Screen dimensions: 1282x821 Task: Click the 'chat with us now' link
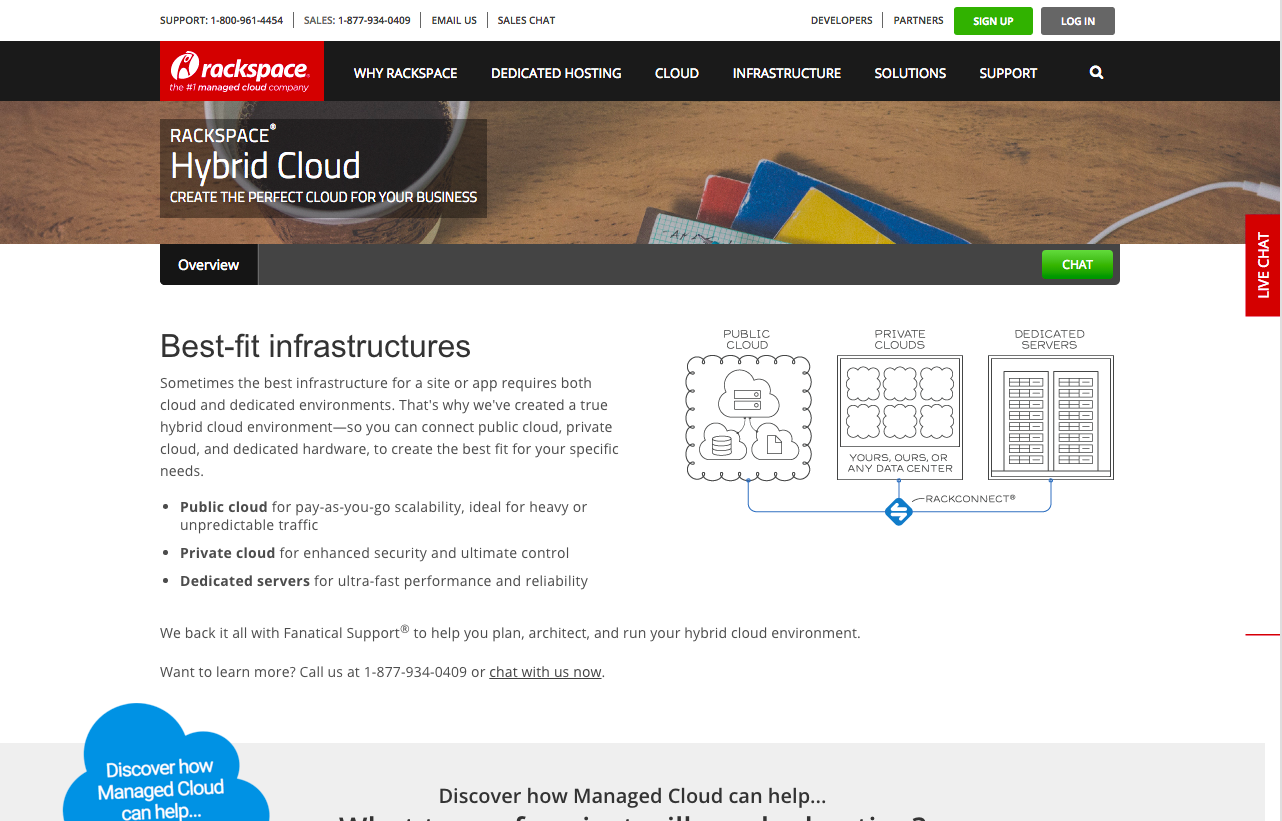point(545,672)
